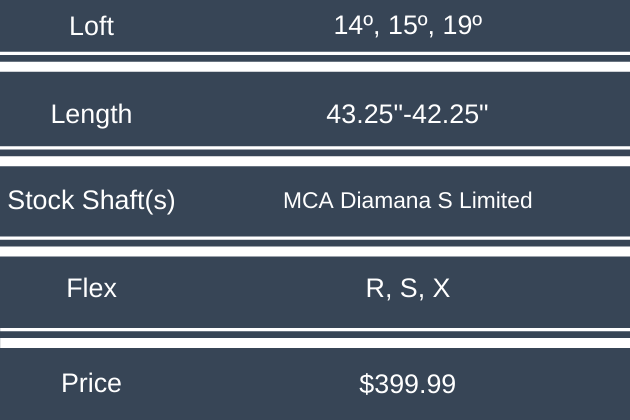The width and height of the screenshot is (630, 420).
Task: Click the $399.99 price value
Action: pos(407,383)
